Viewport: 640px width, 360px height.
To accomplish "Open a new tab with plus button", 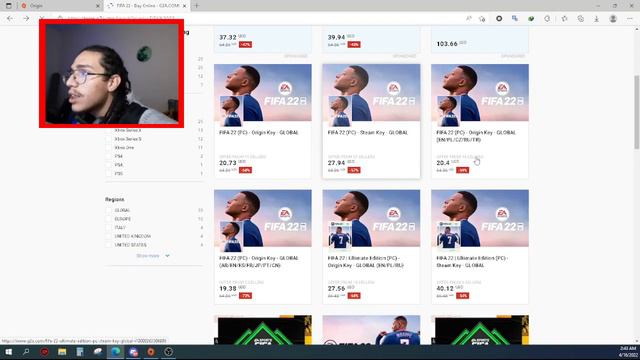I will (x=196, y=6).
